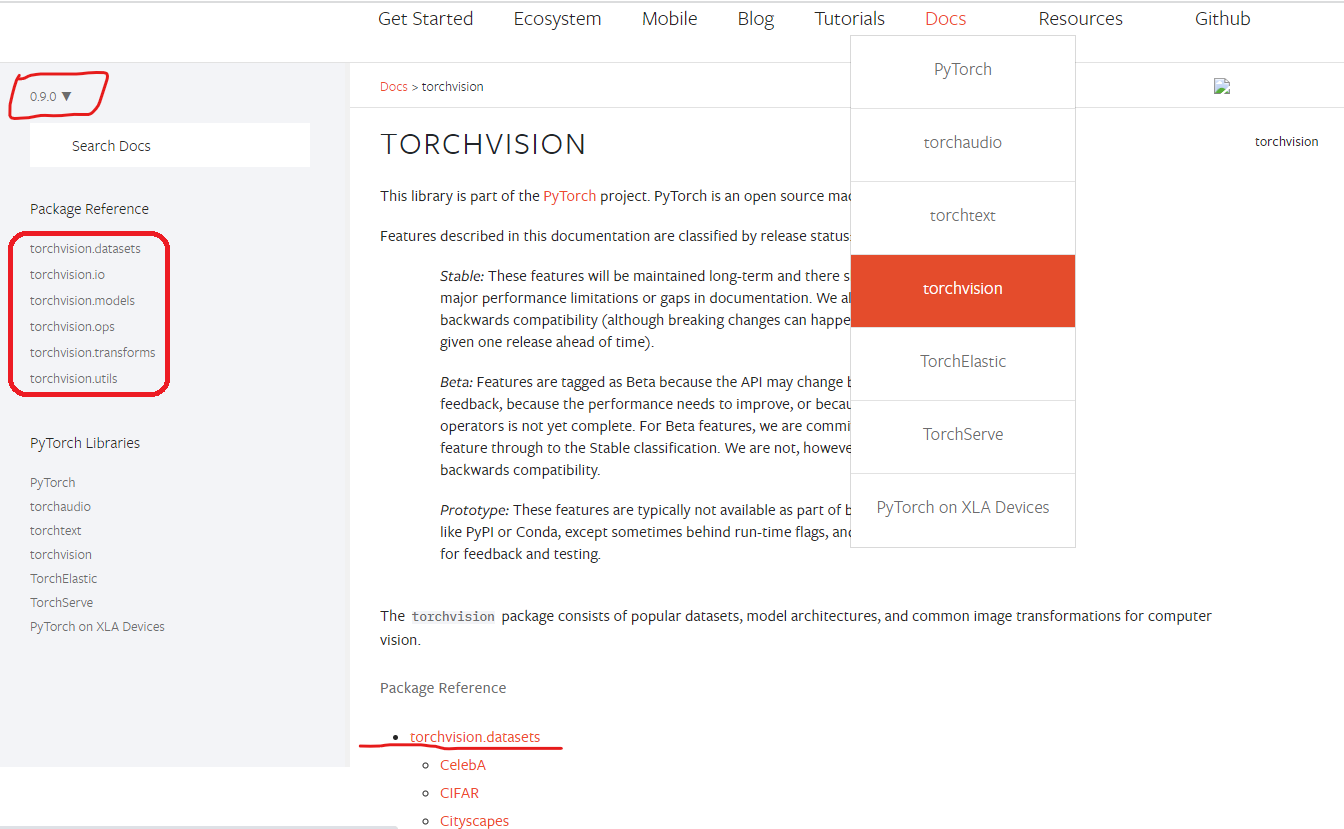Select TorchServe in the Docs dropdown menu
The width and height of the screenshot is (1344, 829).
click(963, 435)
